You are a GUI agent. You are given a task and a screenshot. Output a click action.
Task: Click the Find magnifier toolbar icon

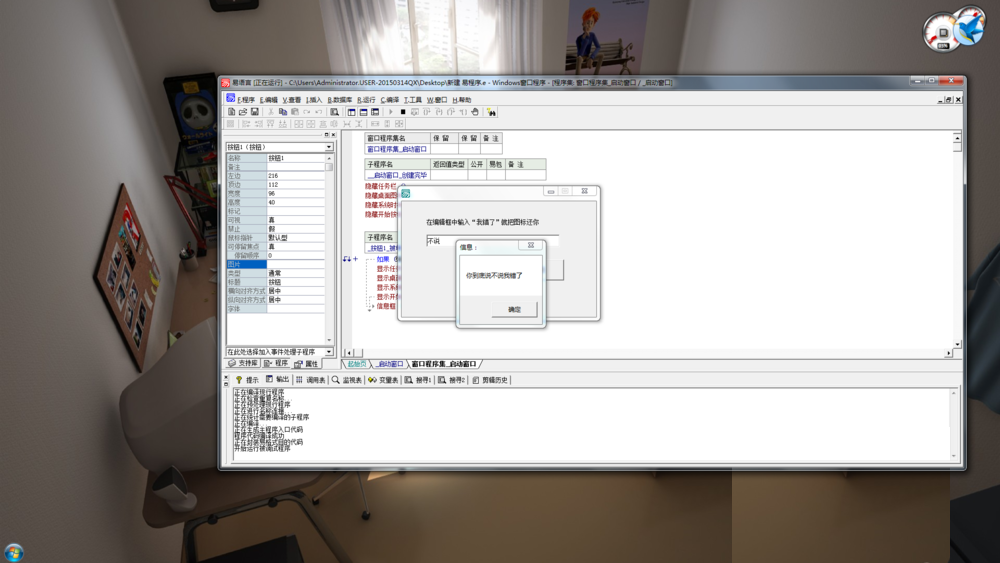(334, 112)
